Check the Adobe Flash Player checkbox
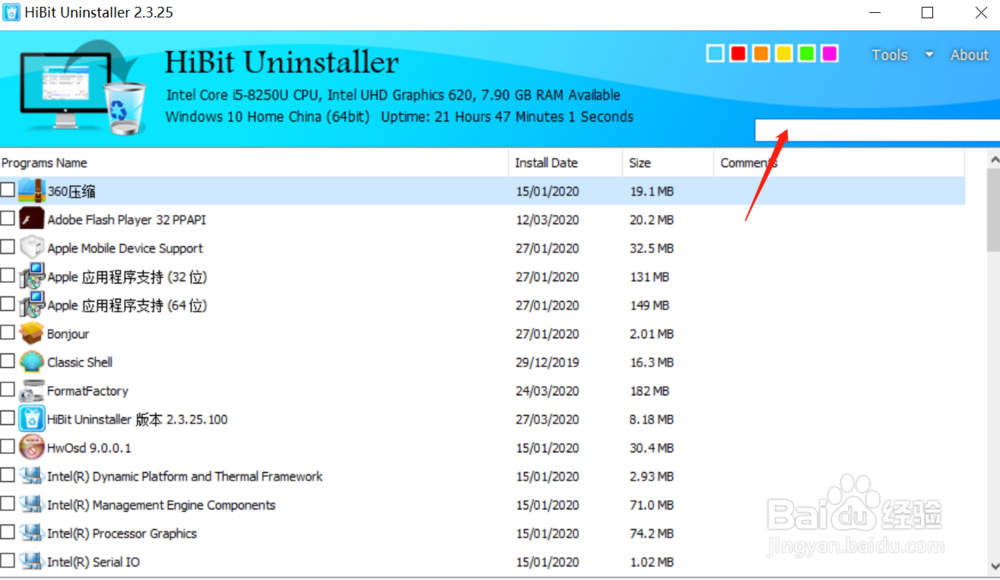This screenshot has width=1000, height=580. click(8, 218)
